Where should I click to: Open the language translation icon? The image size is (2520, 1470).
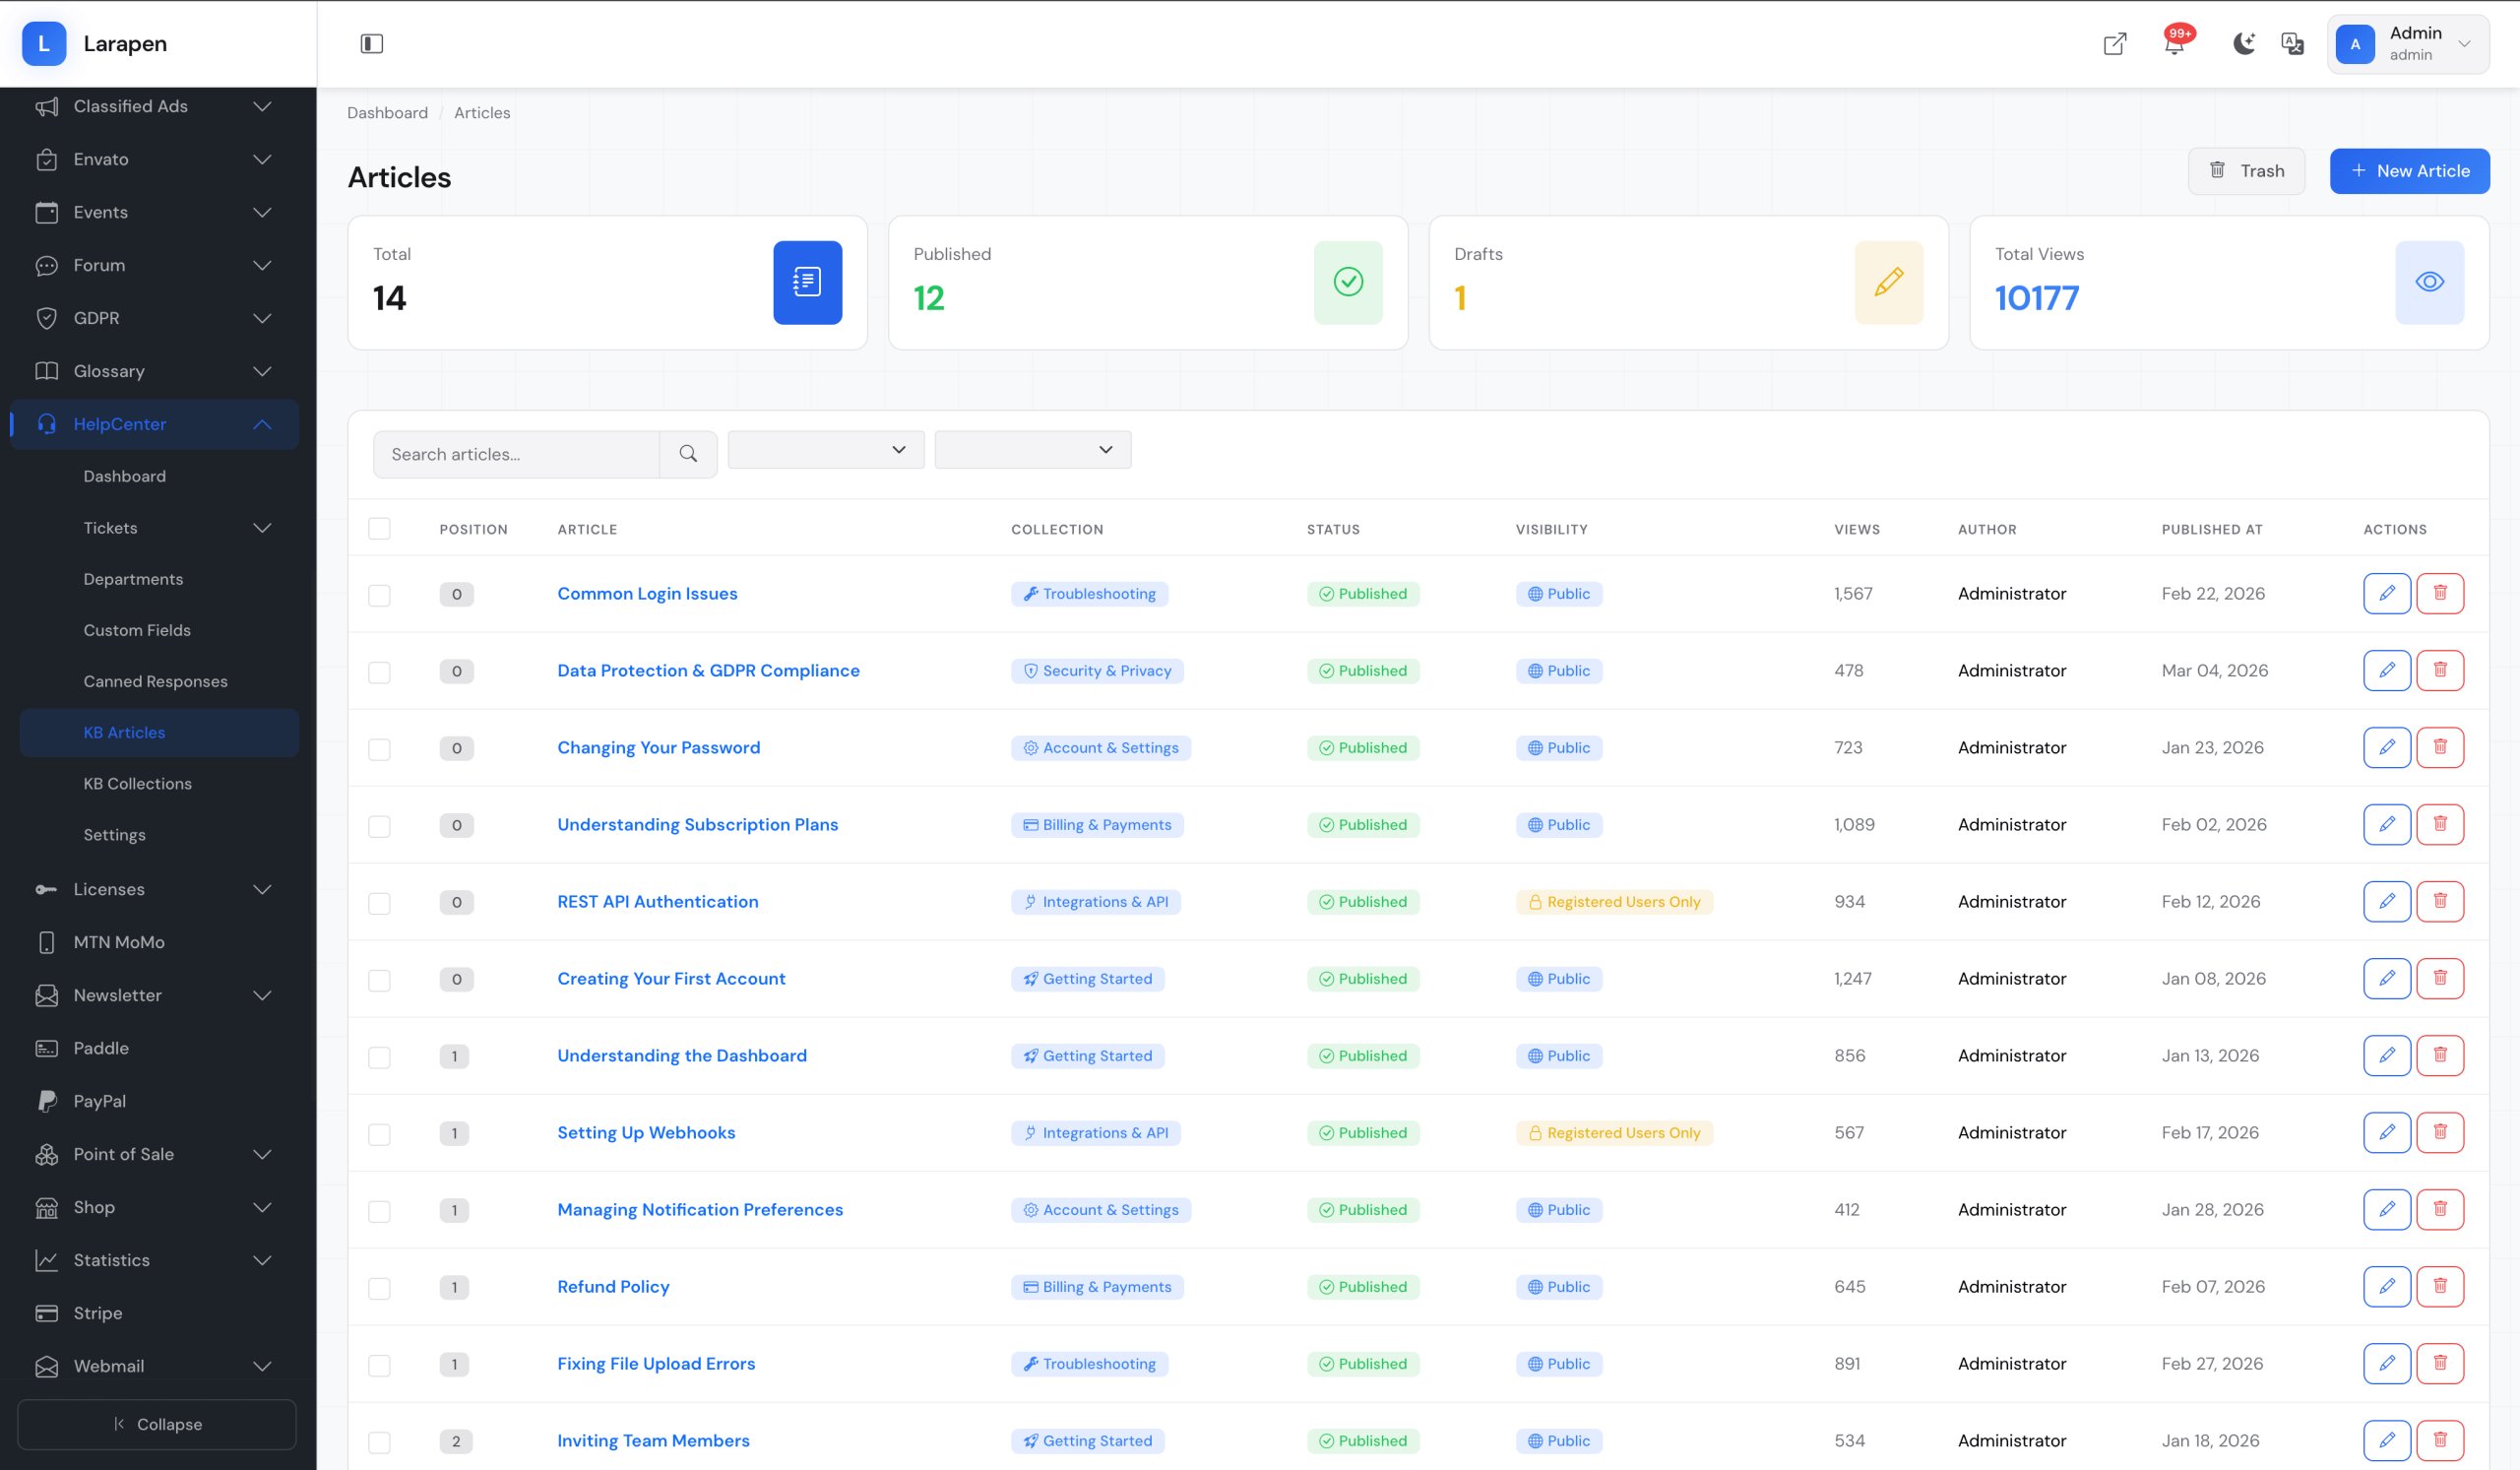point(2292,43)
